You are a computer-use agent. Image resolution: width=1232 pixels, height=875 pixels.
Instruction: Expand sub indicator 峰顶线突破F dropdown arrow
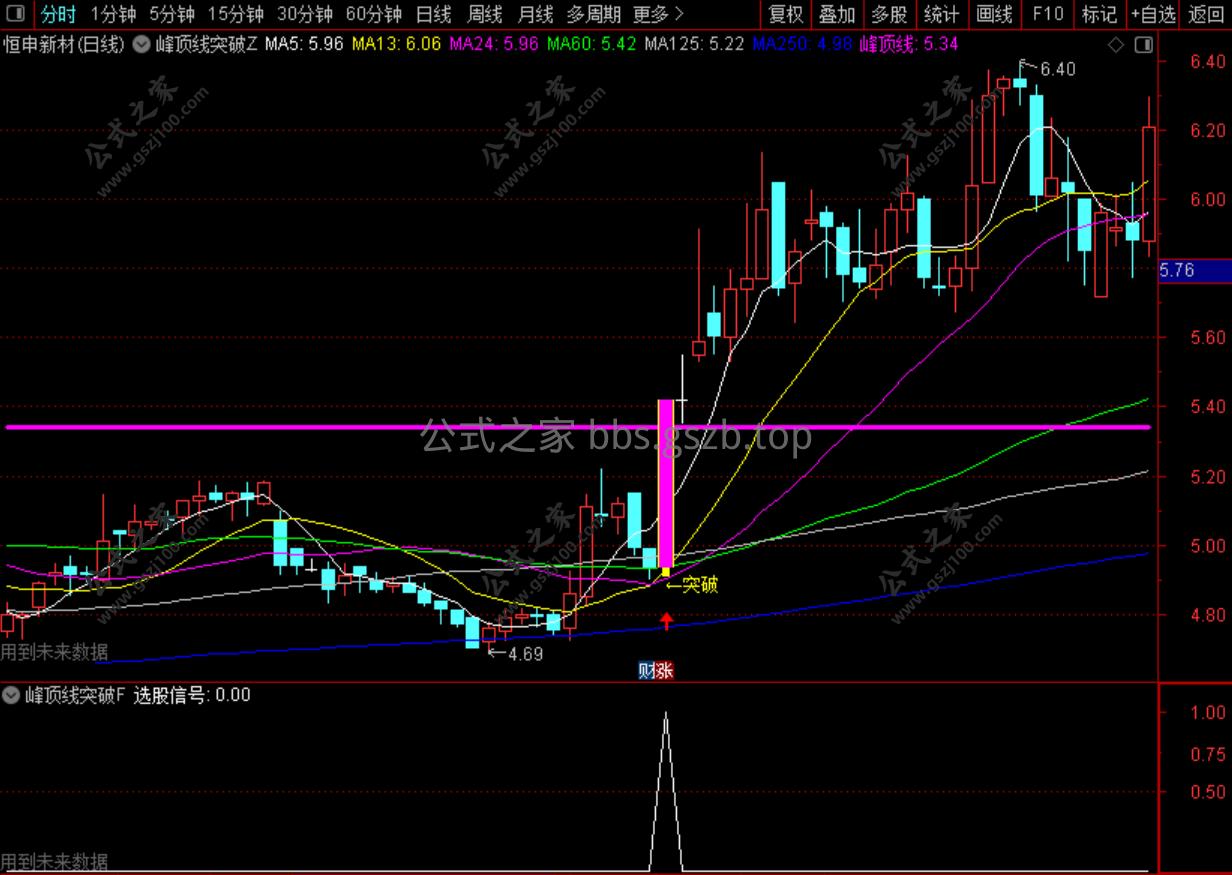click(x=12, y=694)
